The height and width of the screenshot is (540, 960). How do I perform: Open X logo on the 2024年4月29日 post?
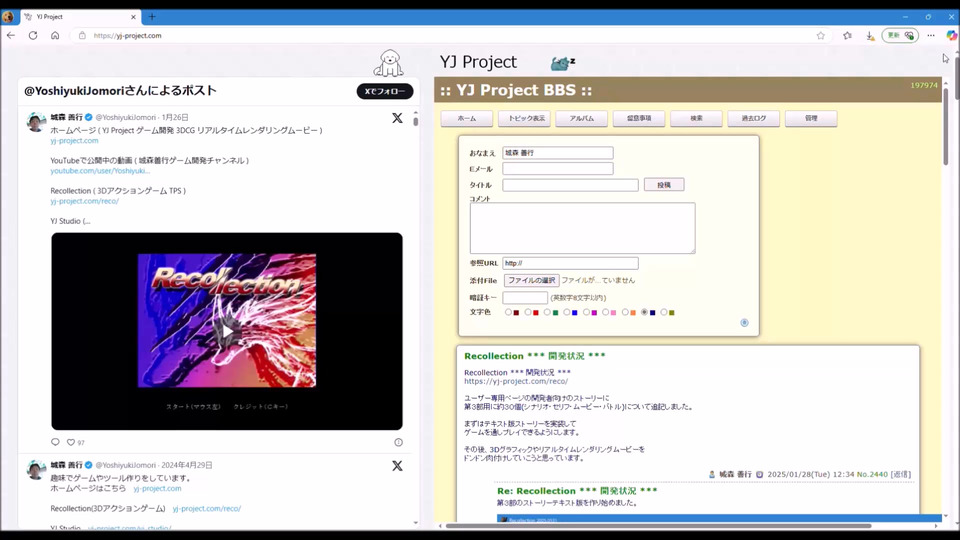pyautogui.click(x=397, y=466)
